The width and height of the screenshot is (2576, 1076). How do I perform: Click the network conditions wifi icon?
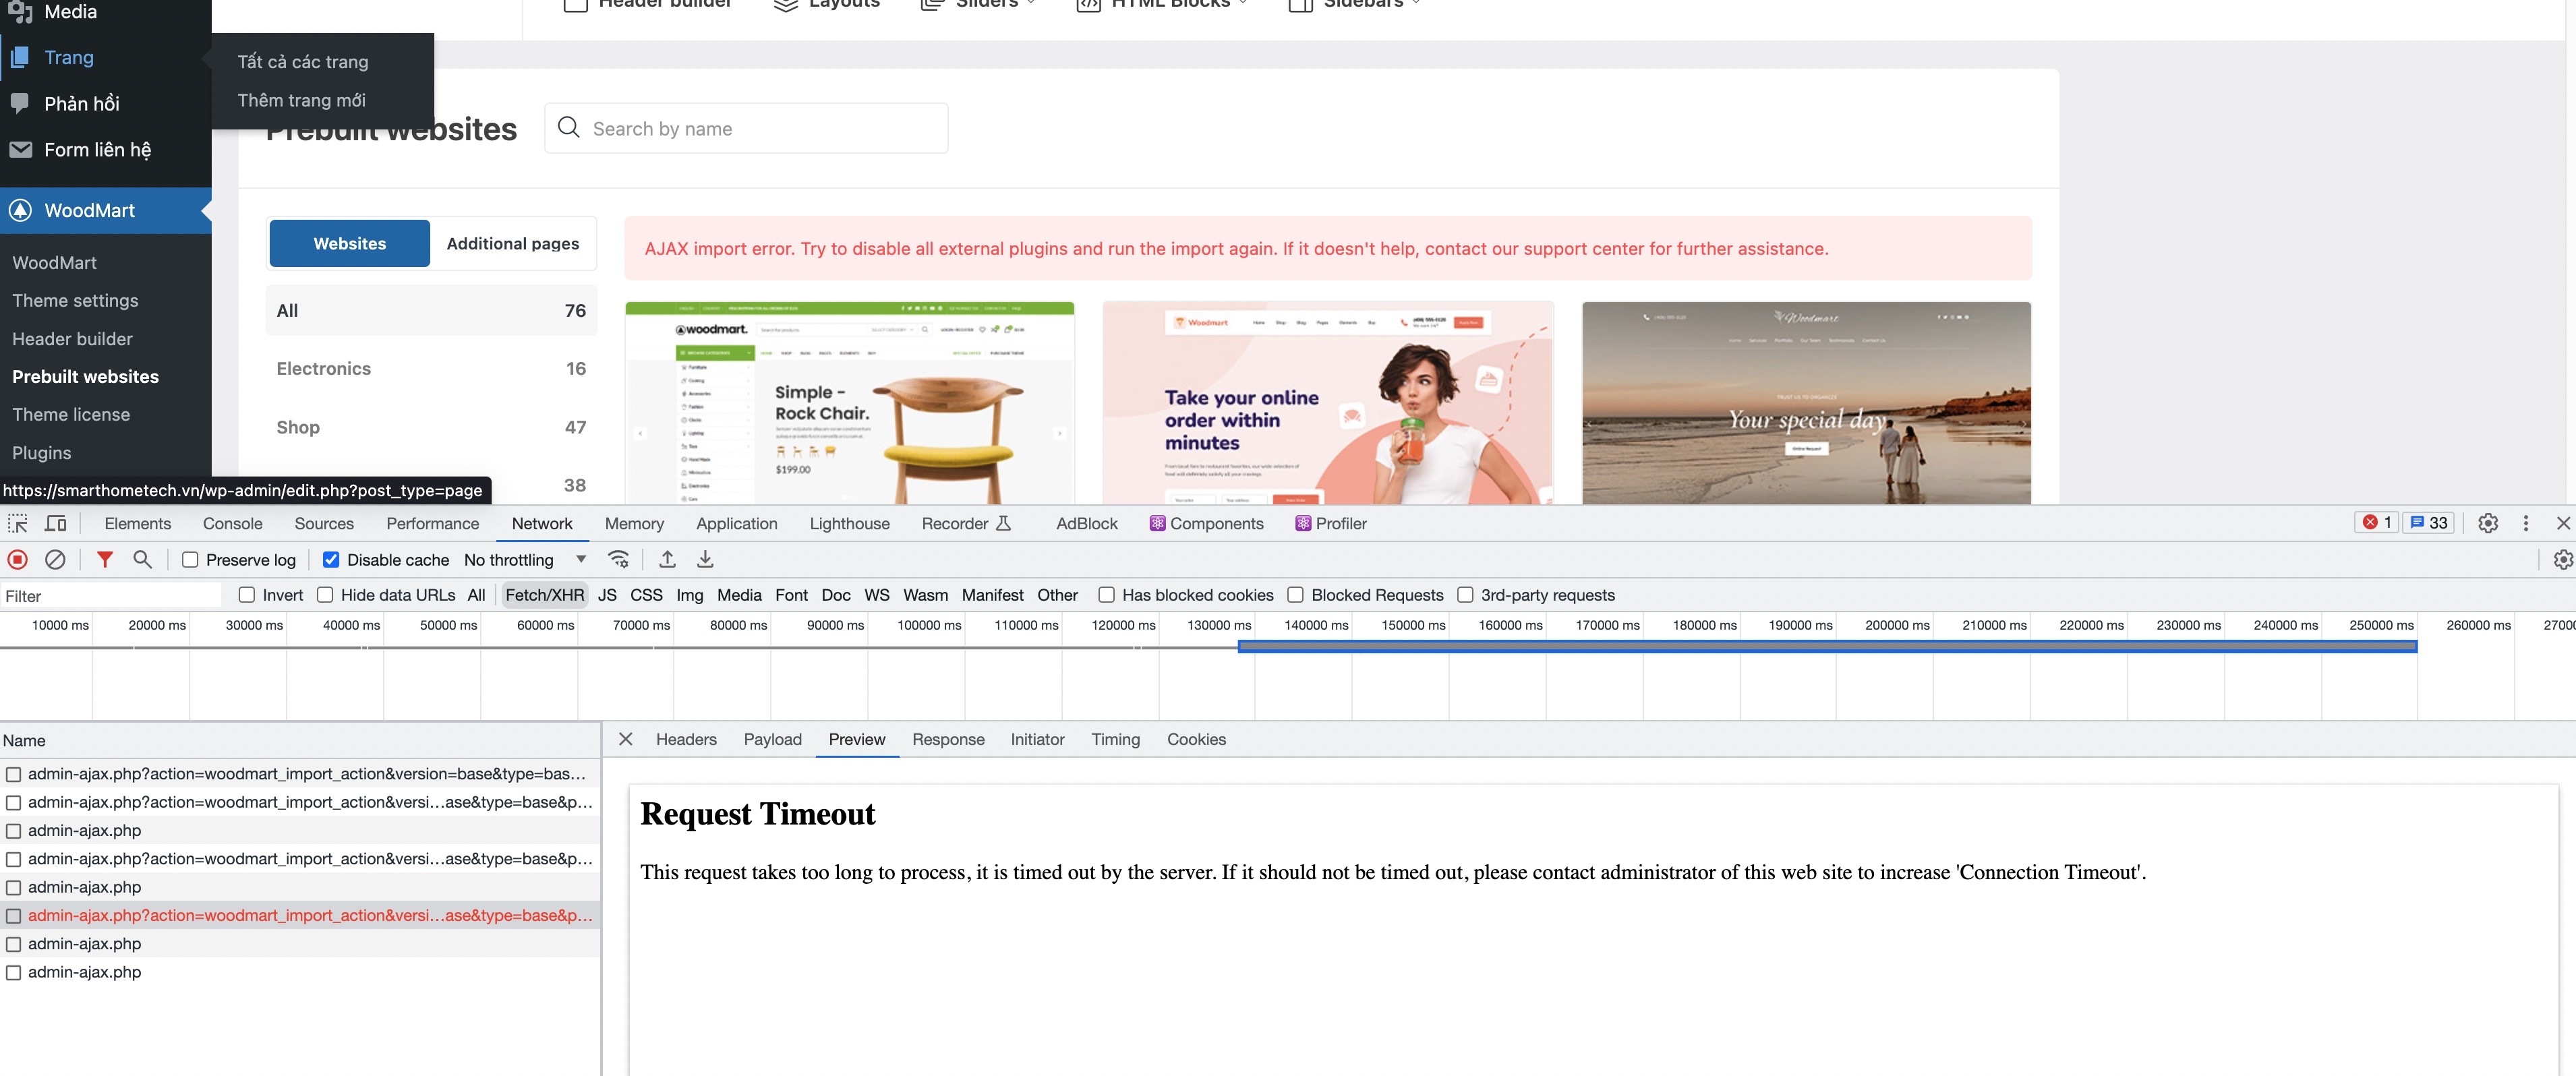click(619, 560)
